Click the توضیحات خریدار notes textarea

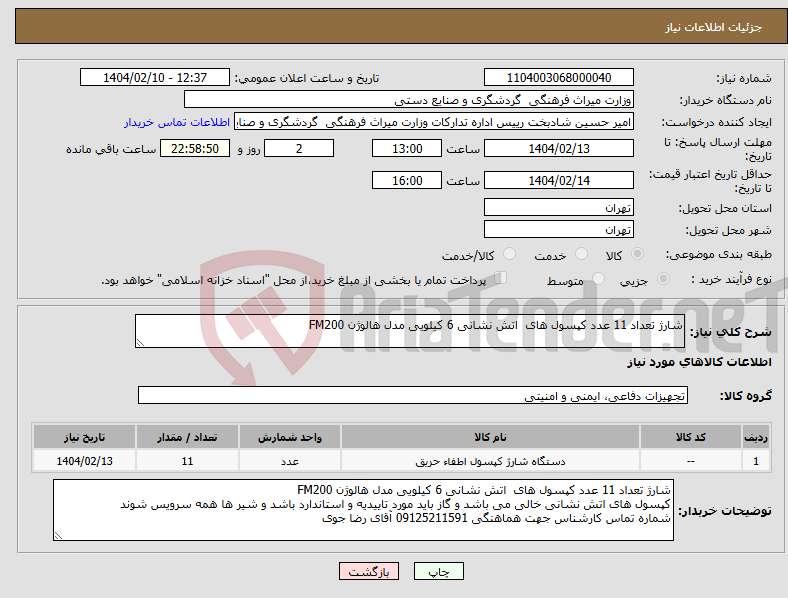363,510
